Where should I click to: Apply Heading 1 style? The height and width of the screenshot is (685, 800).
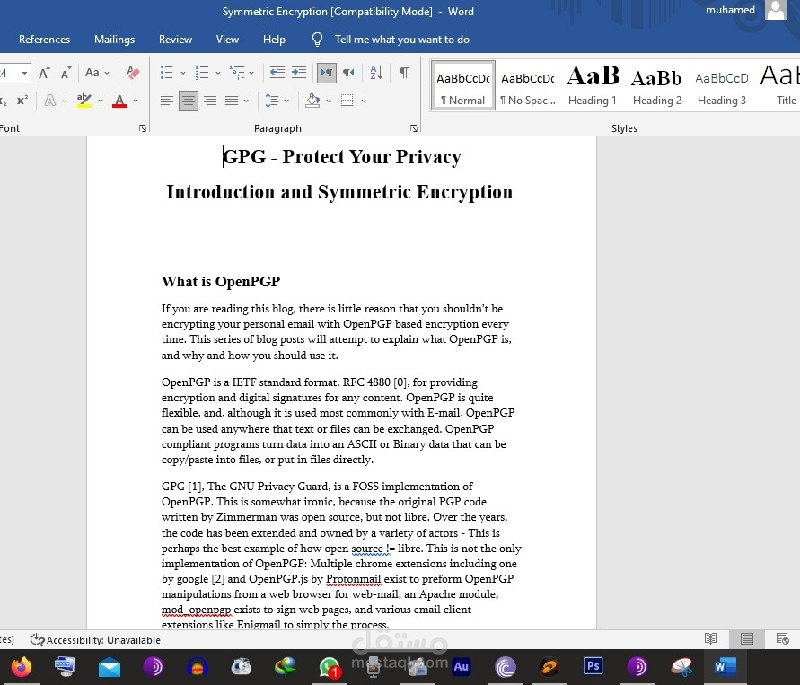(x=592, y=85)
